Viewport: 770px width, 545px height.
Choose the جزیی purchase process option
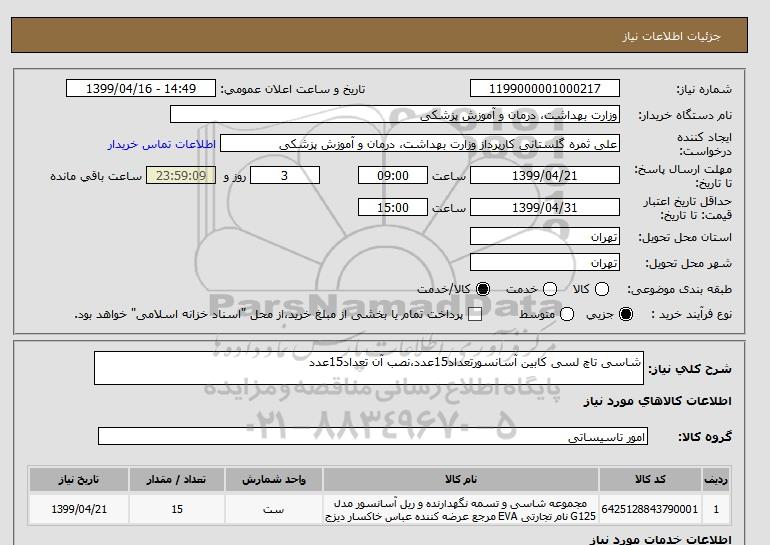[x=626, y=314]
